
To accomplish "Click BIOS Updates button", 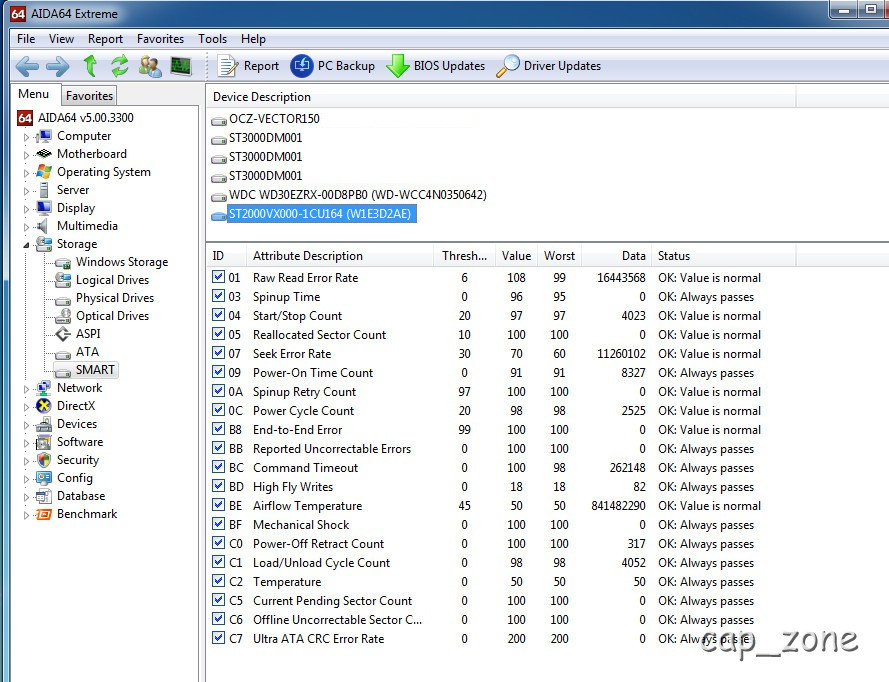I will click(435, 66).
